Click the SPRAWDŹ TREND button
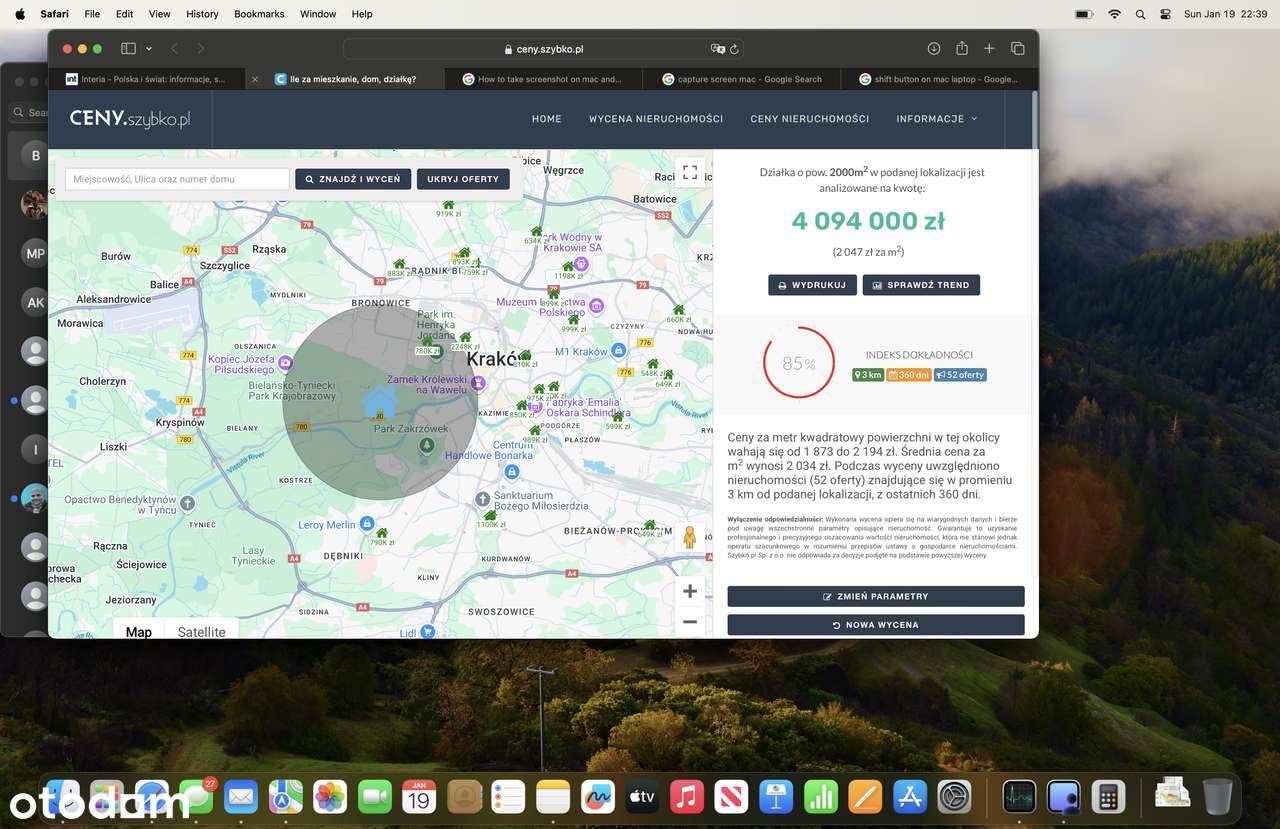 point(921,285)
